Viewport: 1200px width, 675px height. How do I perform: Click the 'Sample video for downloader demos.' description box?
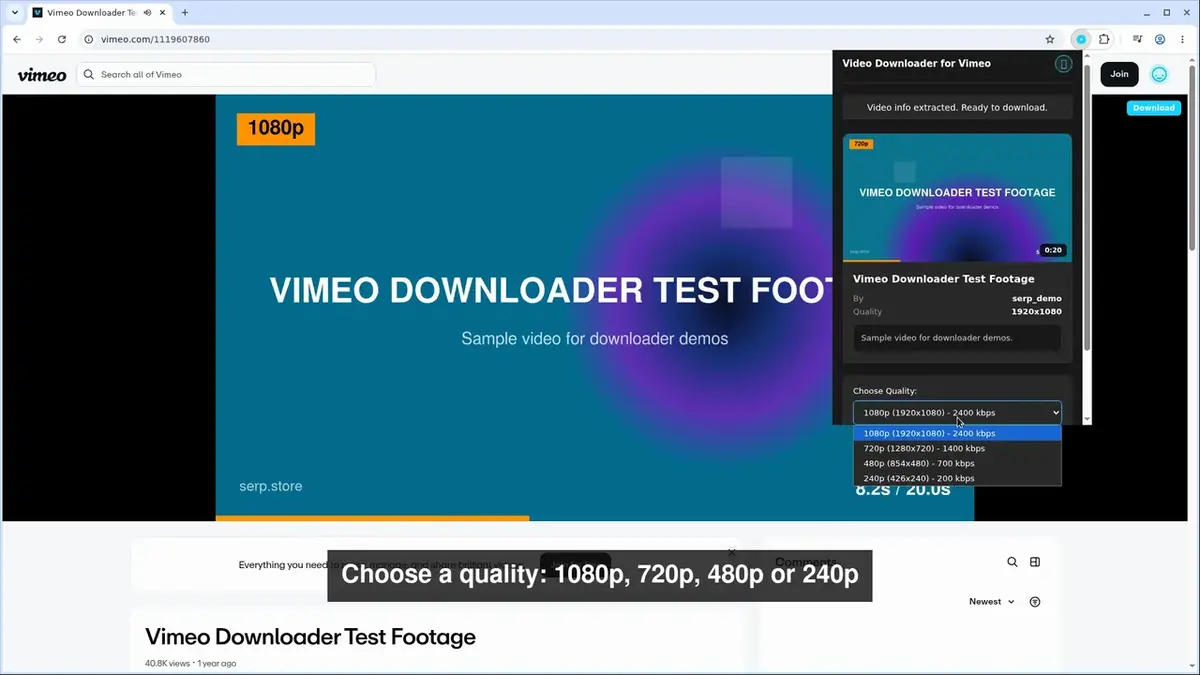point(957,338)
